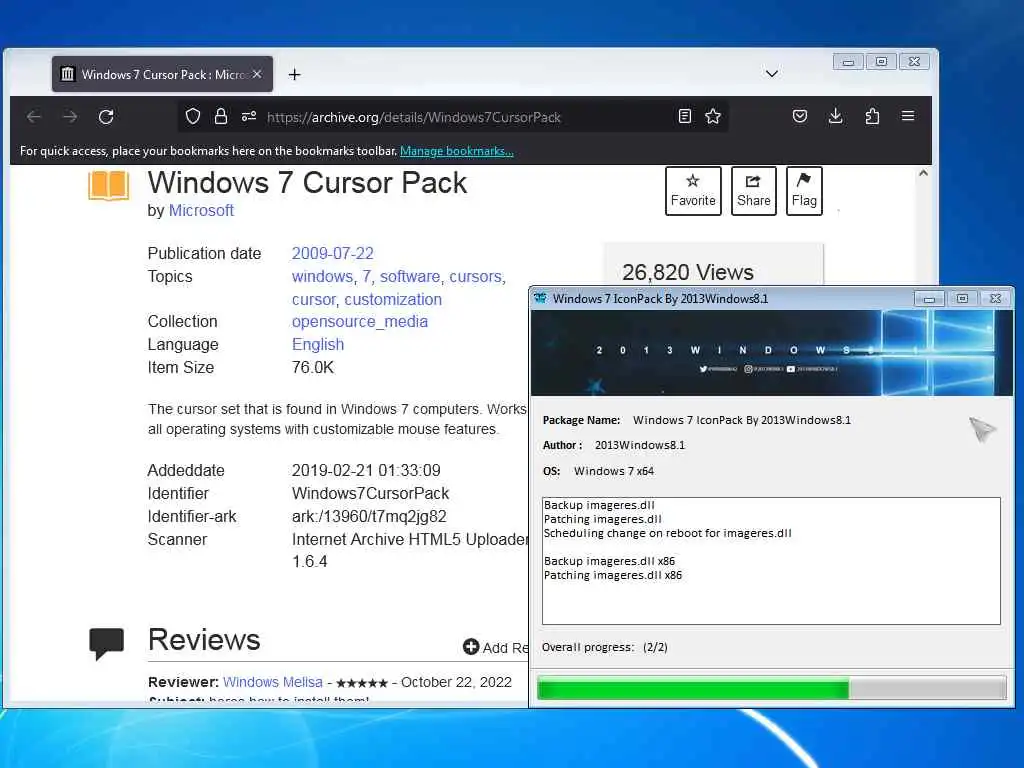This screenshot has height=768, width=1024.
Task: Click the Flag button
Action: (x=804, y=191)
